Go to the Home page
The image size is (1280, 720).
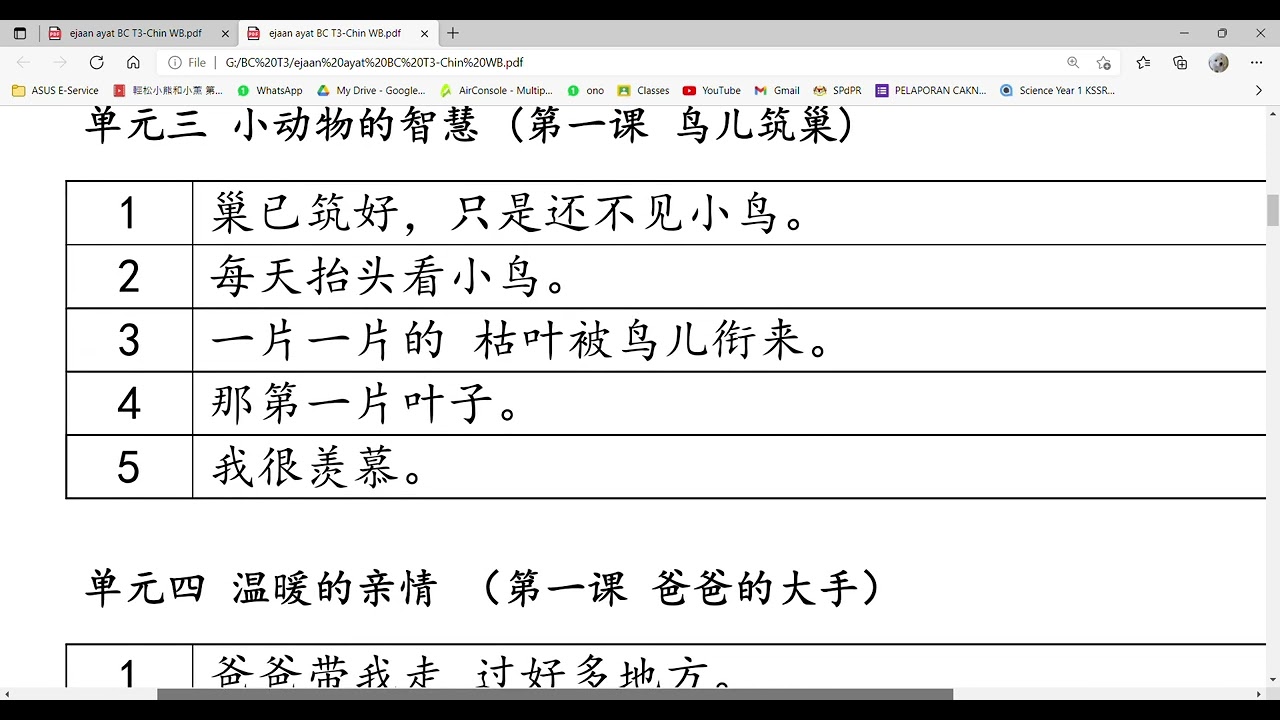(133, 62)
